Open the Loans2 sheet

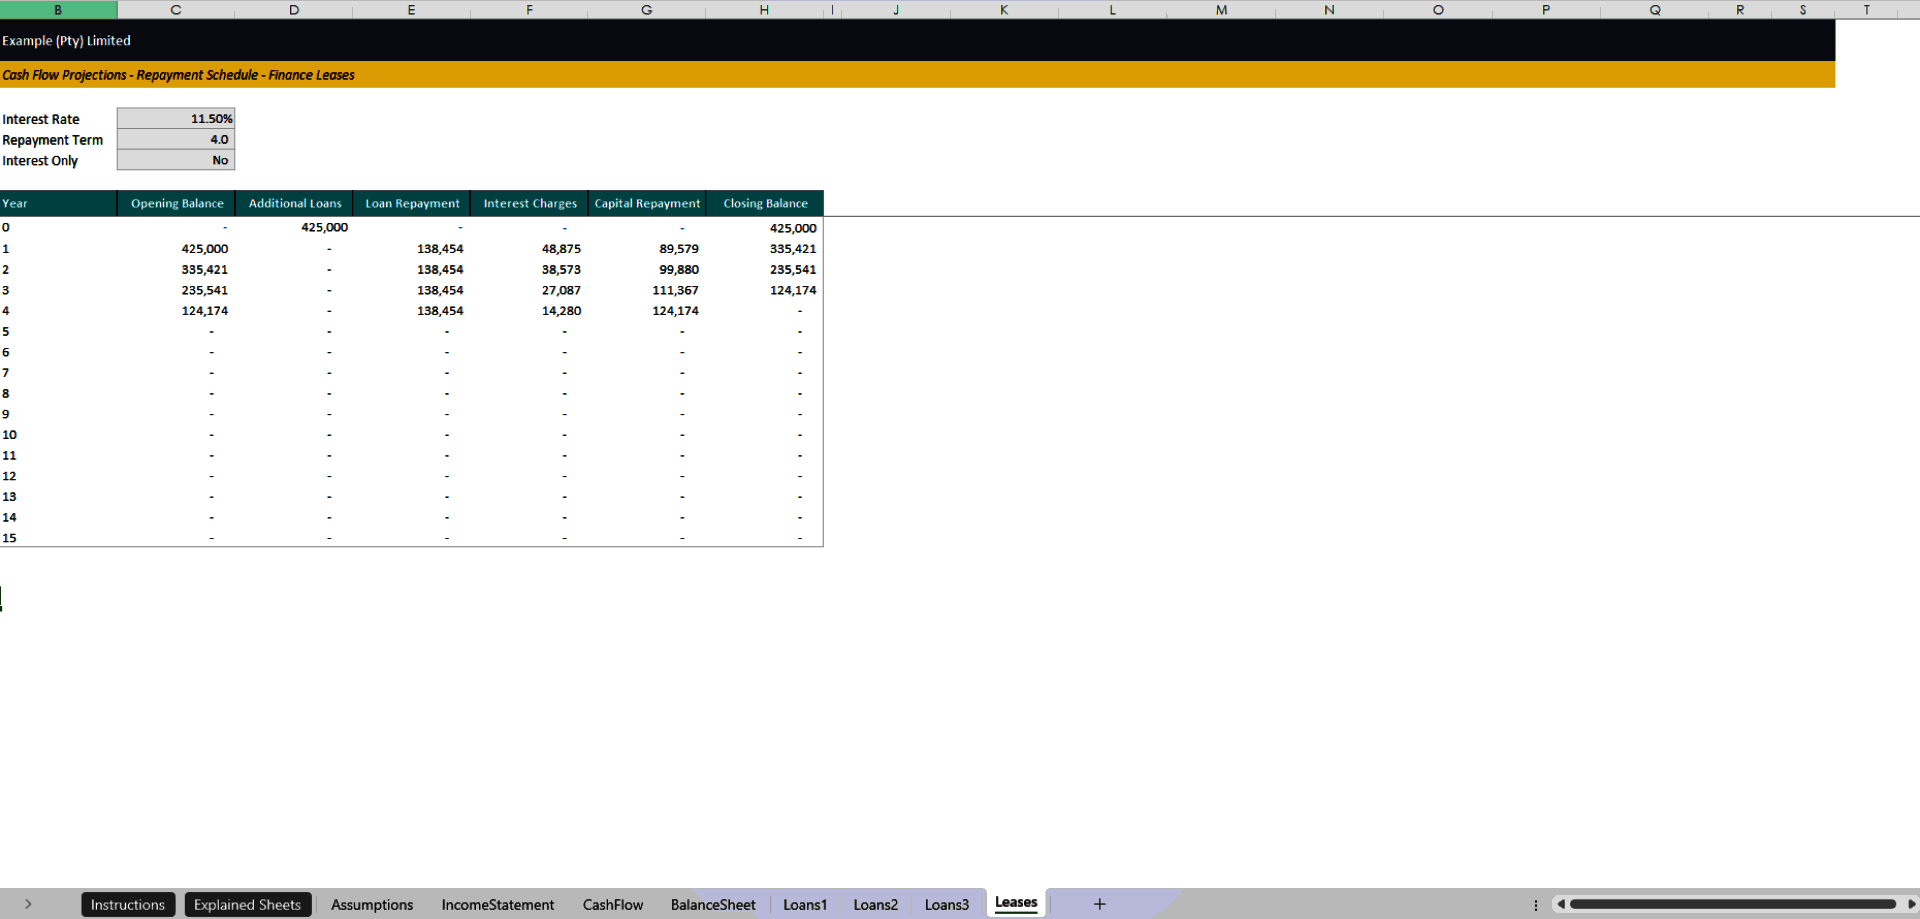coord(874,904)
